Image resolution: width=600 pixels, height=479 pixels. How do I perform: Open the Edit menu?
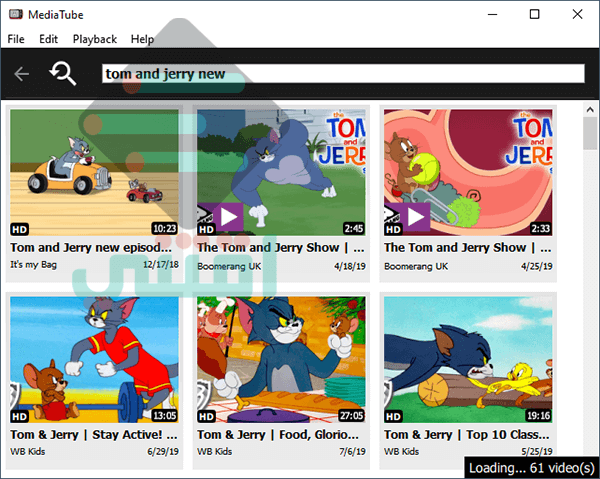[48, 39]
